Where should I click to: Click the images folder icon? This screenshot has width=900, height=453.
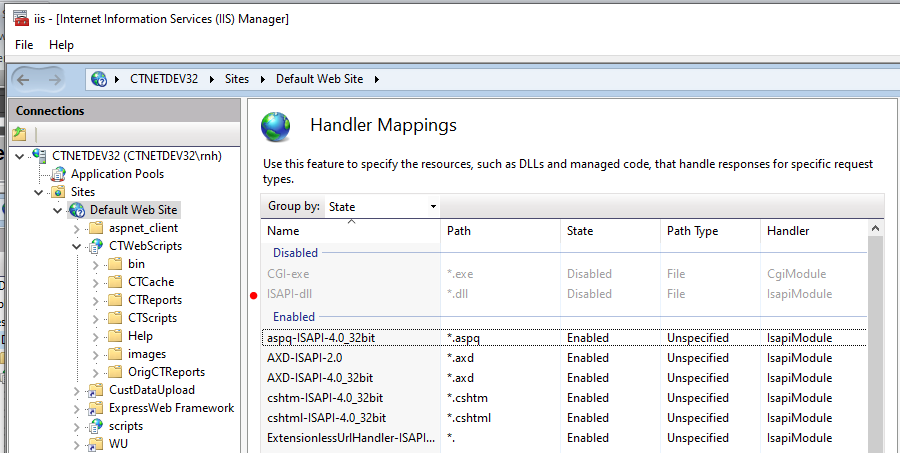tap(115, 354)
